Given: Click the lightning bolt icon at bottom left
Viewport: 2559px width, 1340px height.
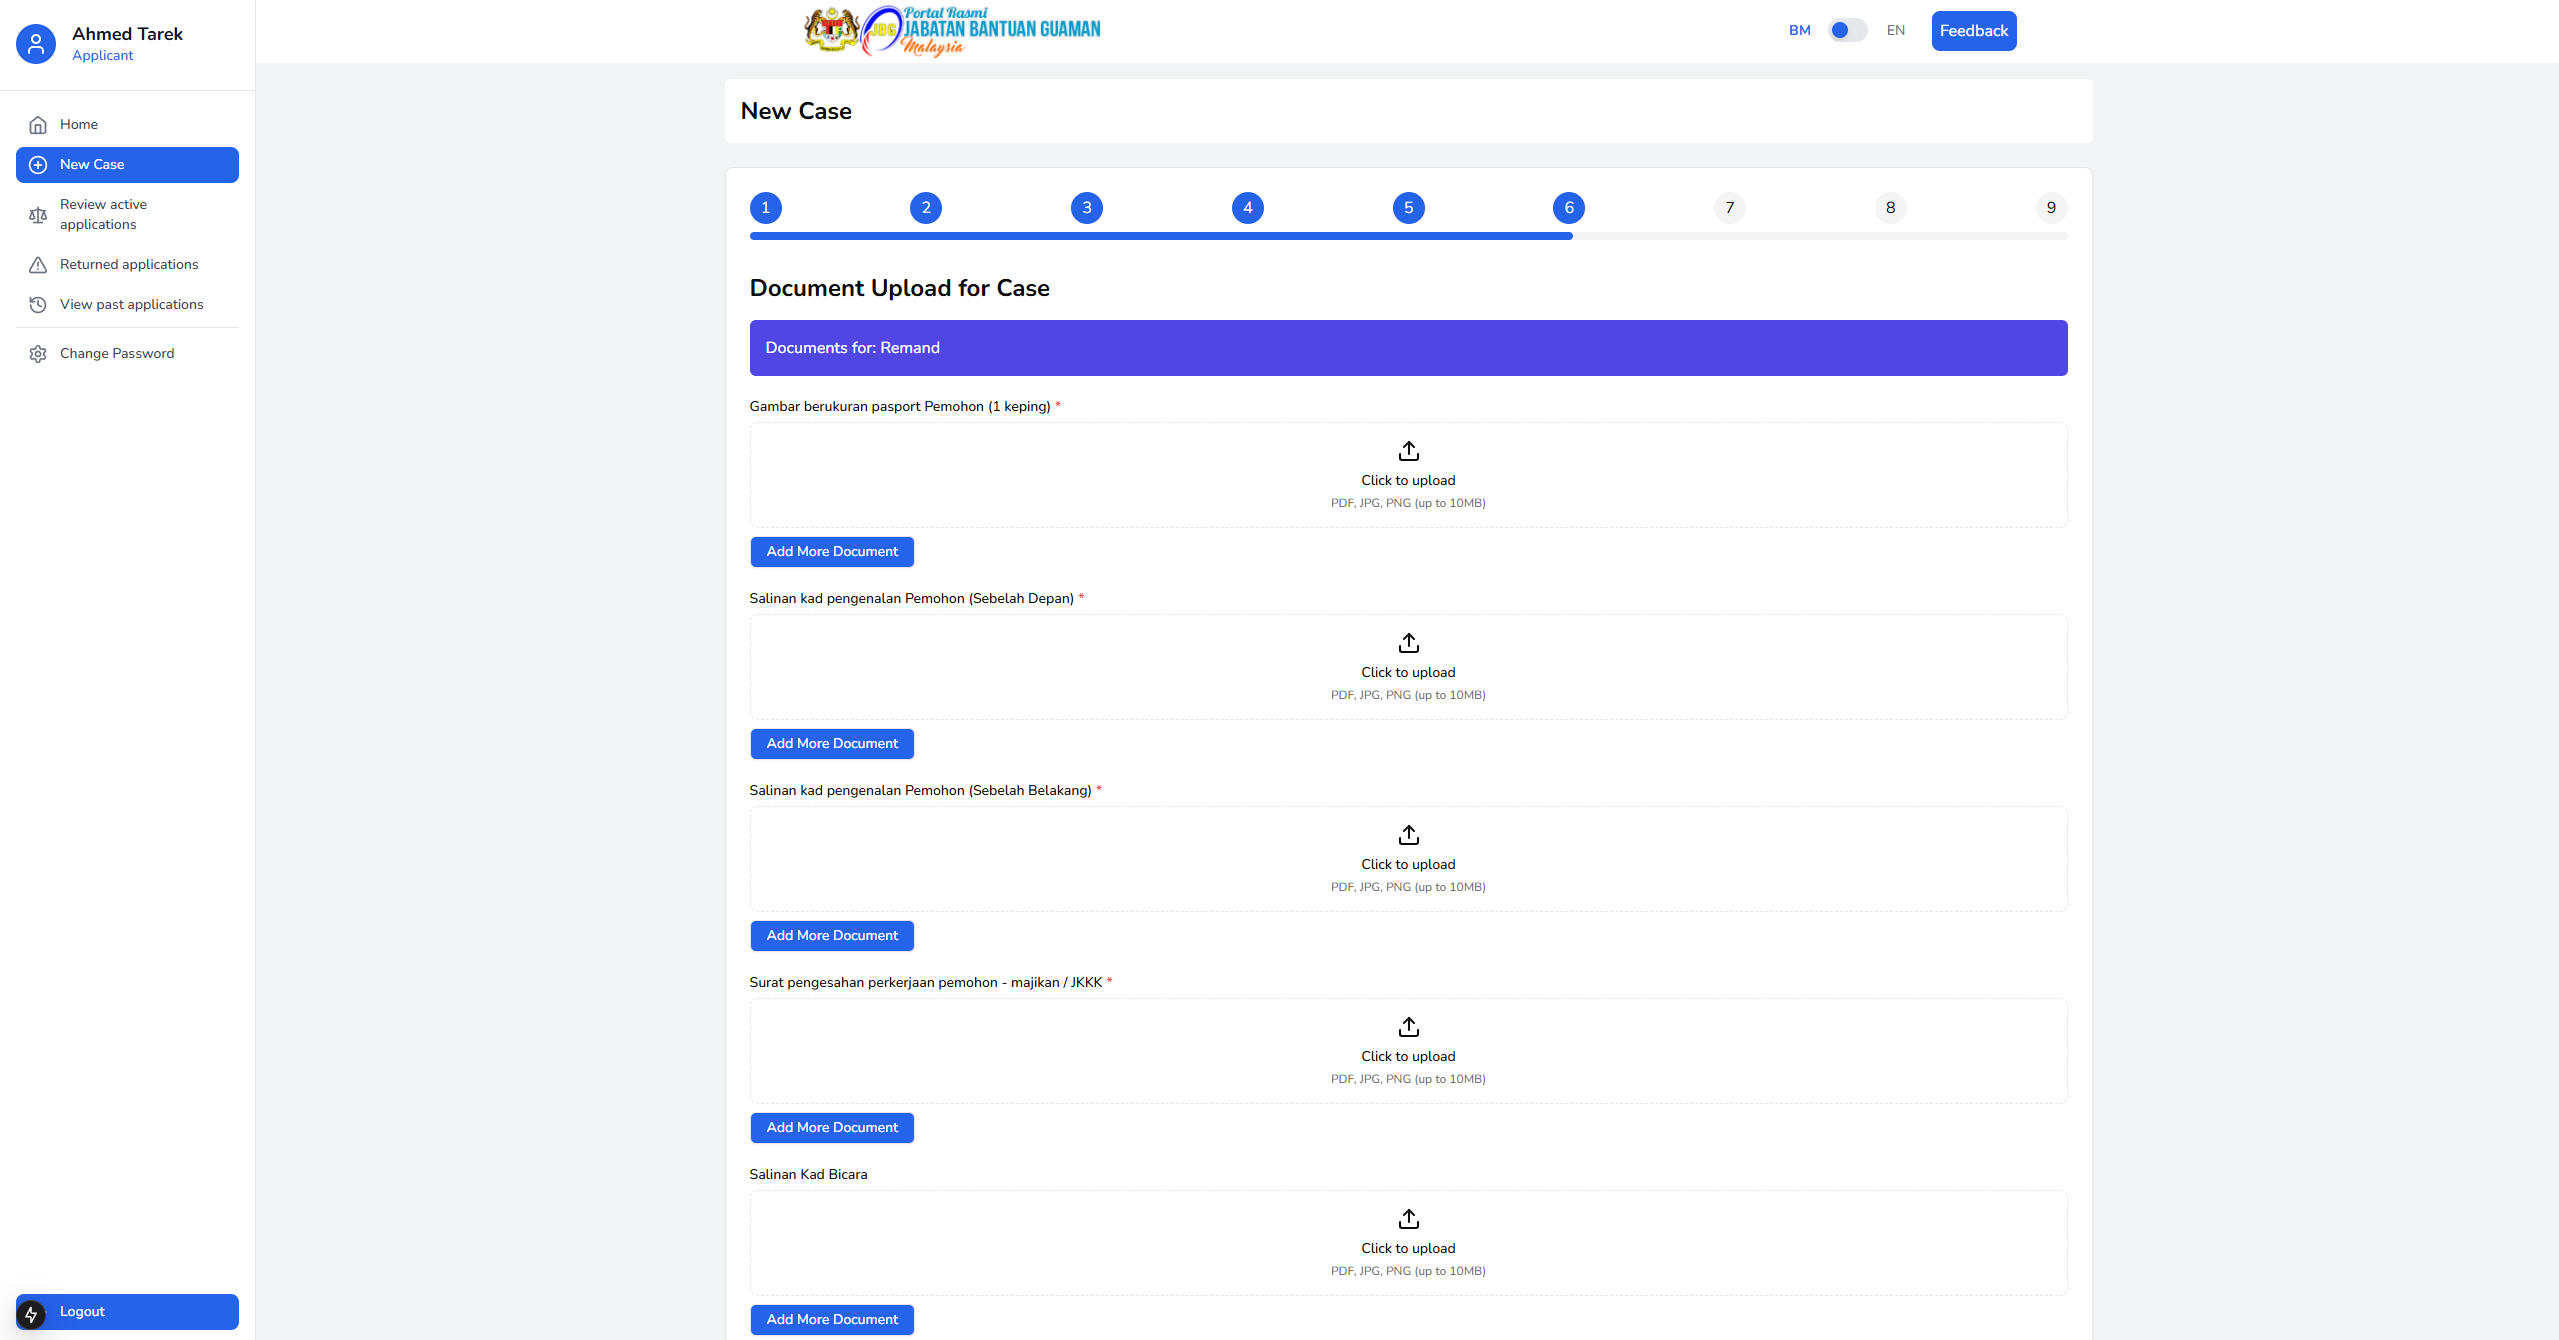Looking at the screenshot, I should 31,1314.
